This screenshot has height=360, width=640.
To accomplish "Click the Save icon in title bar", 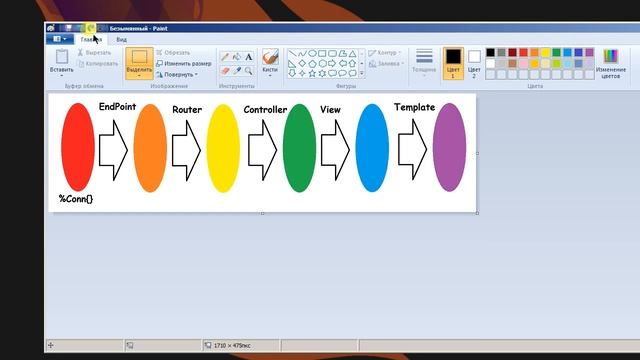I will point(69,28).
